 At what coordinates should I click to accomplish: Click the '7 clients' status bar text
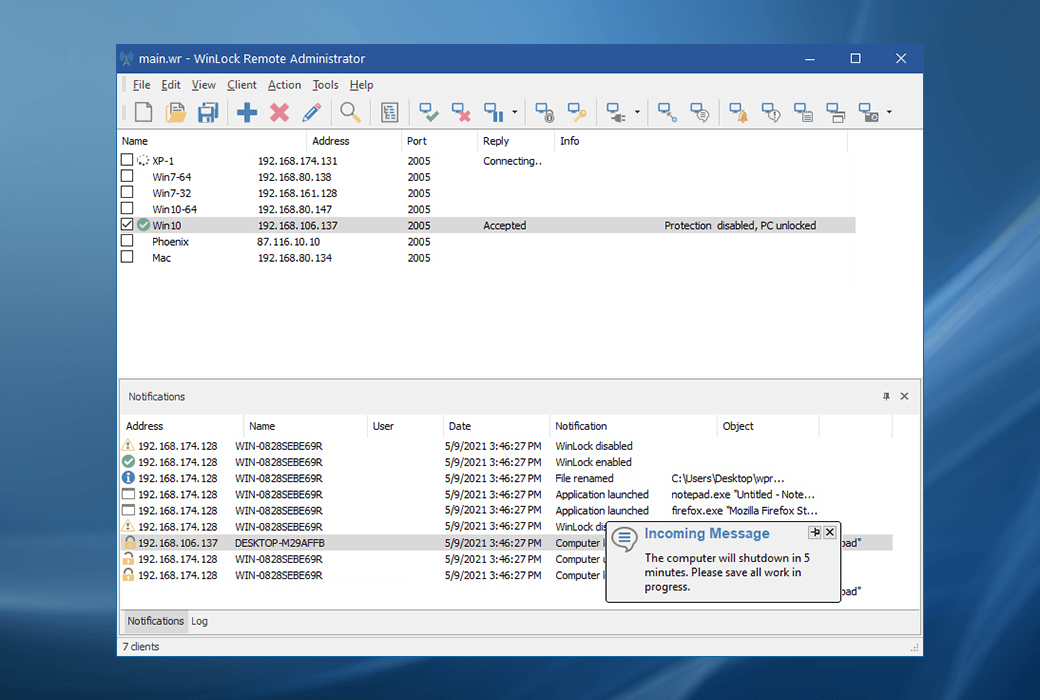coord(141,646)
